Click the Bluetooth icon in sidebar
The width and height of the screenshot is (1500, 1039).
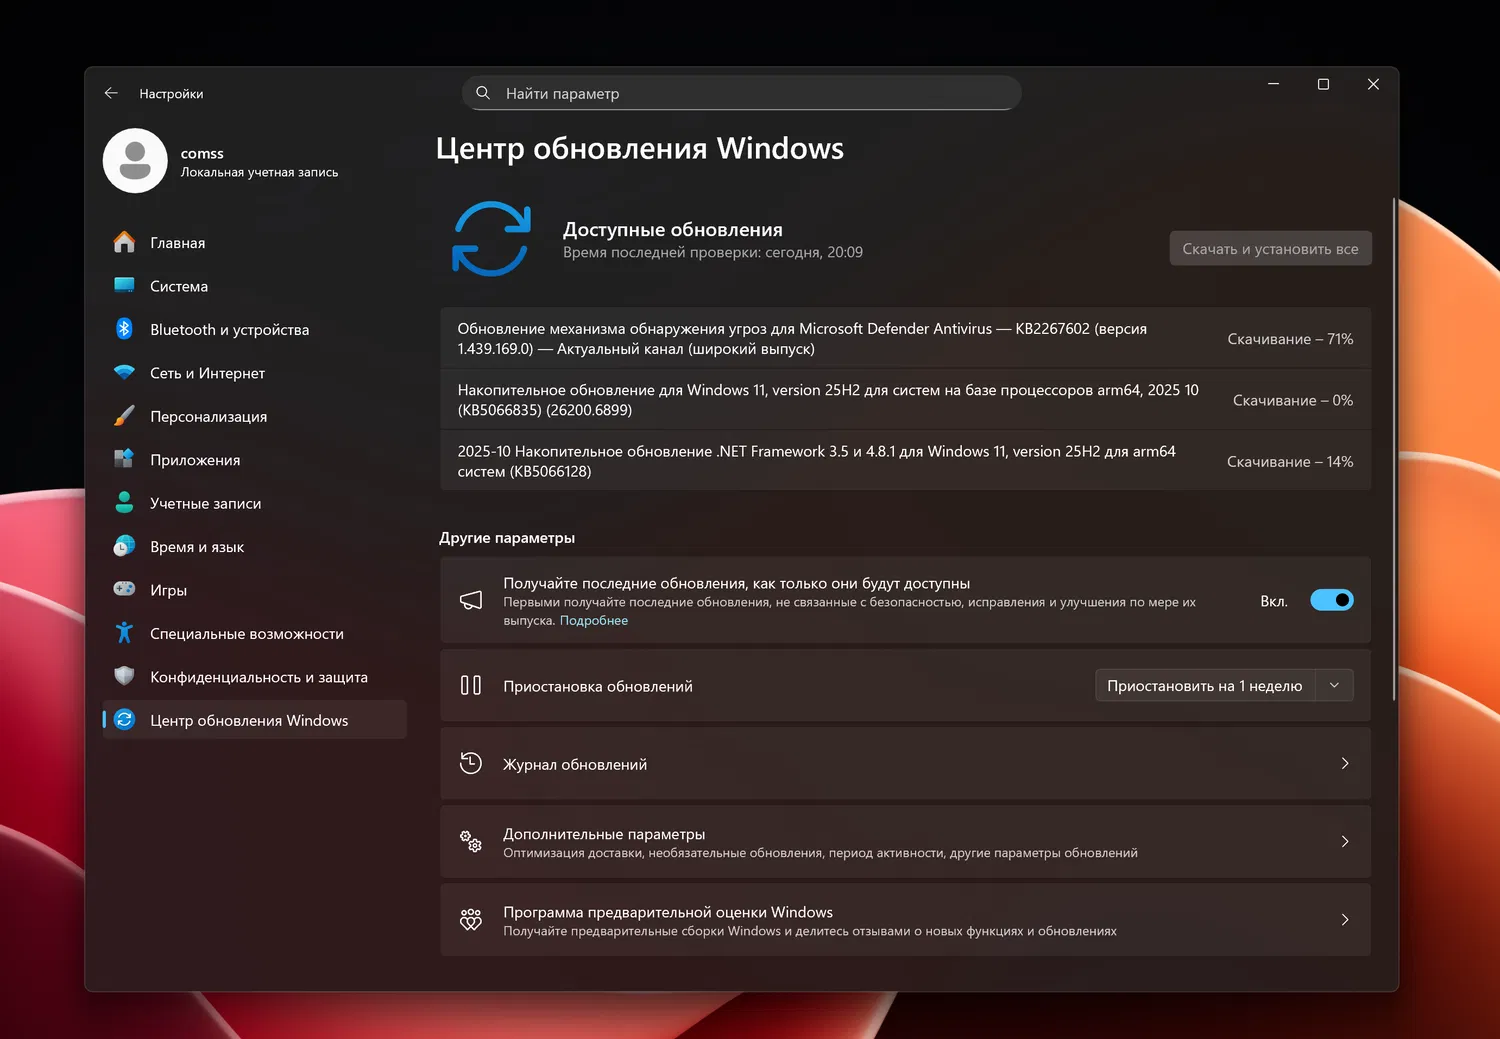124,329
